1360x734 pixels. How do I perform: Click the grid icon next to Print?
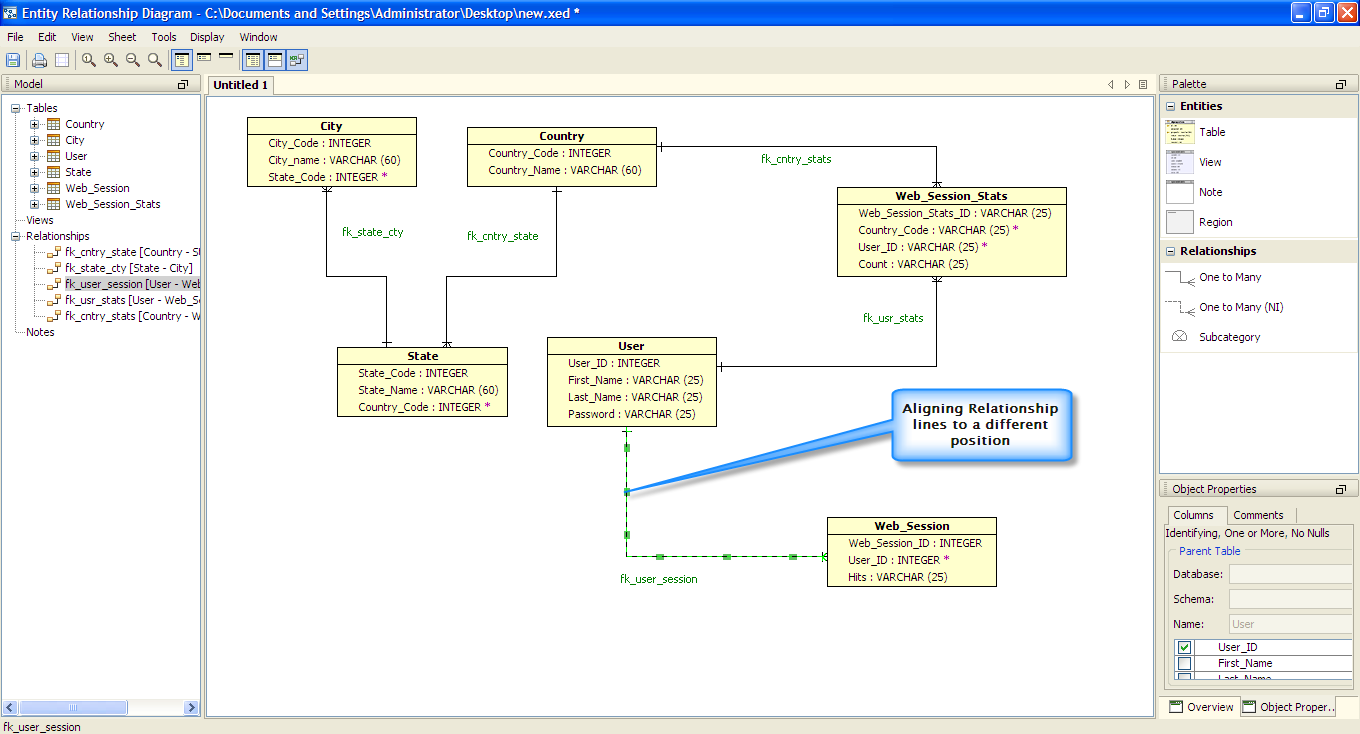click(x=62, y=60)
